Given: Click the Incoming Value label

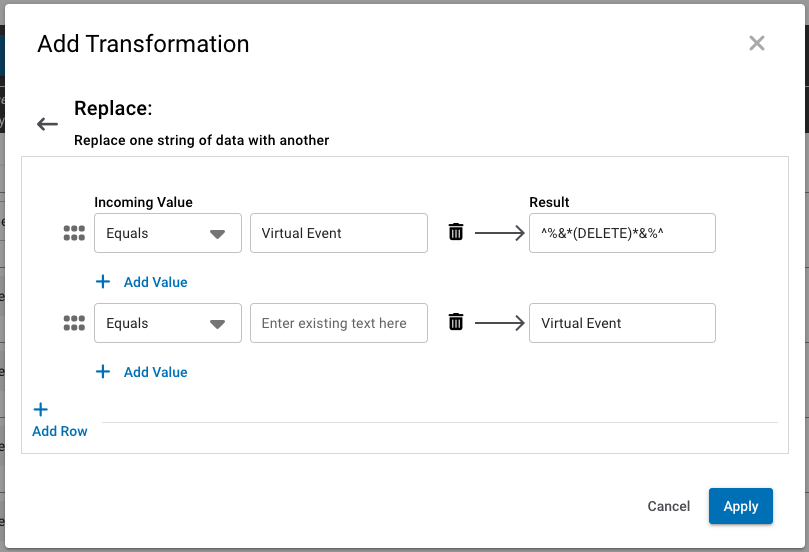Looking at the screenshot, I should point(143,202).
